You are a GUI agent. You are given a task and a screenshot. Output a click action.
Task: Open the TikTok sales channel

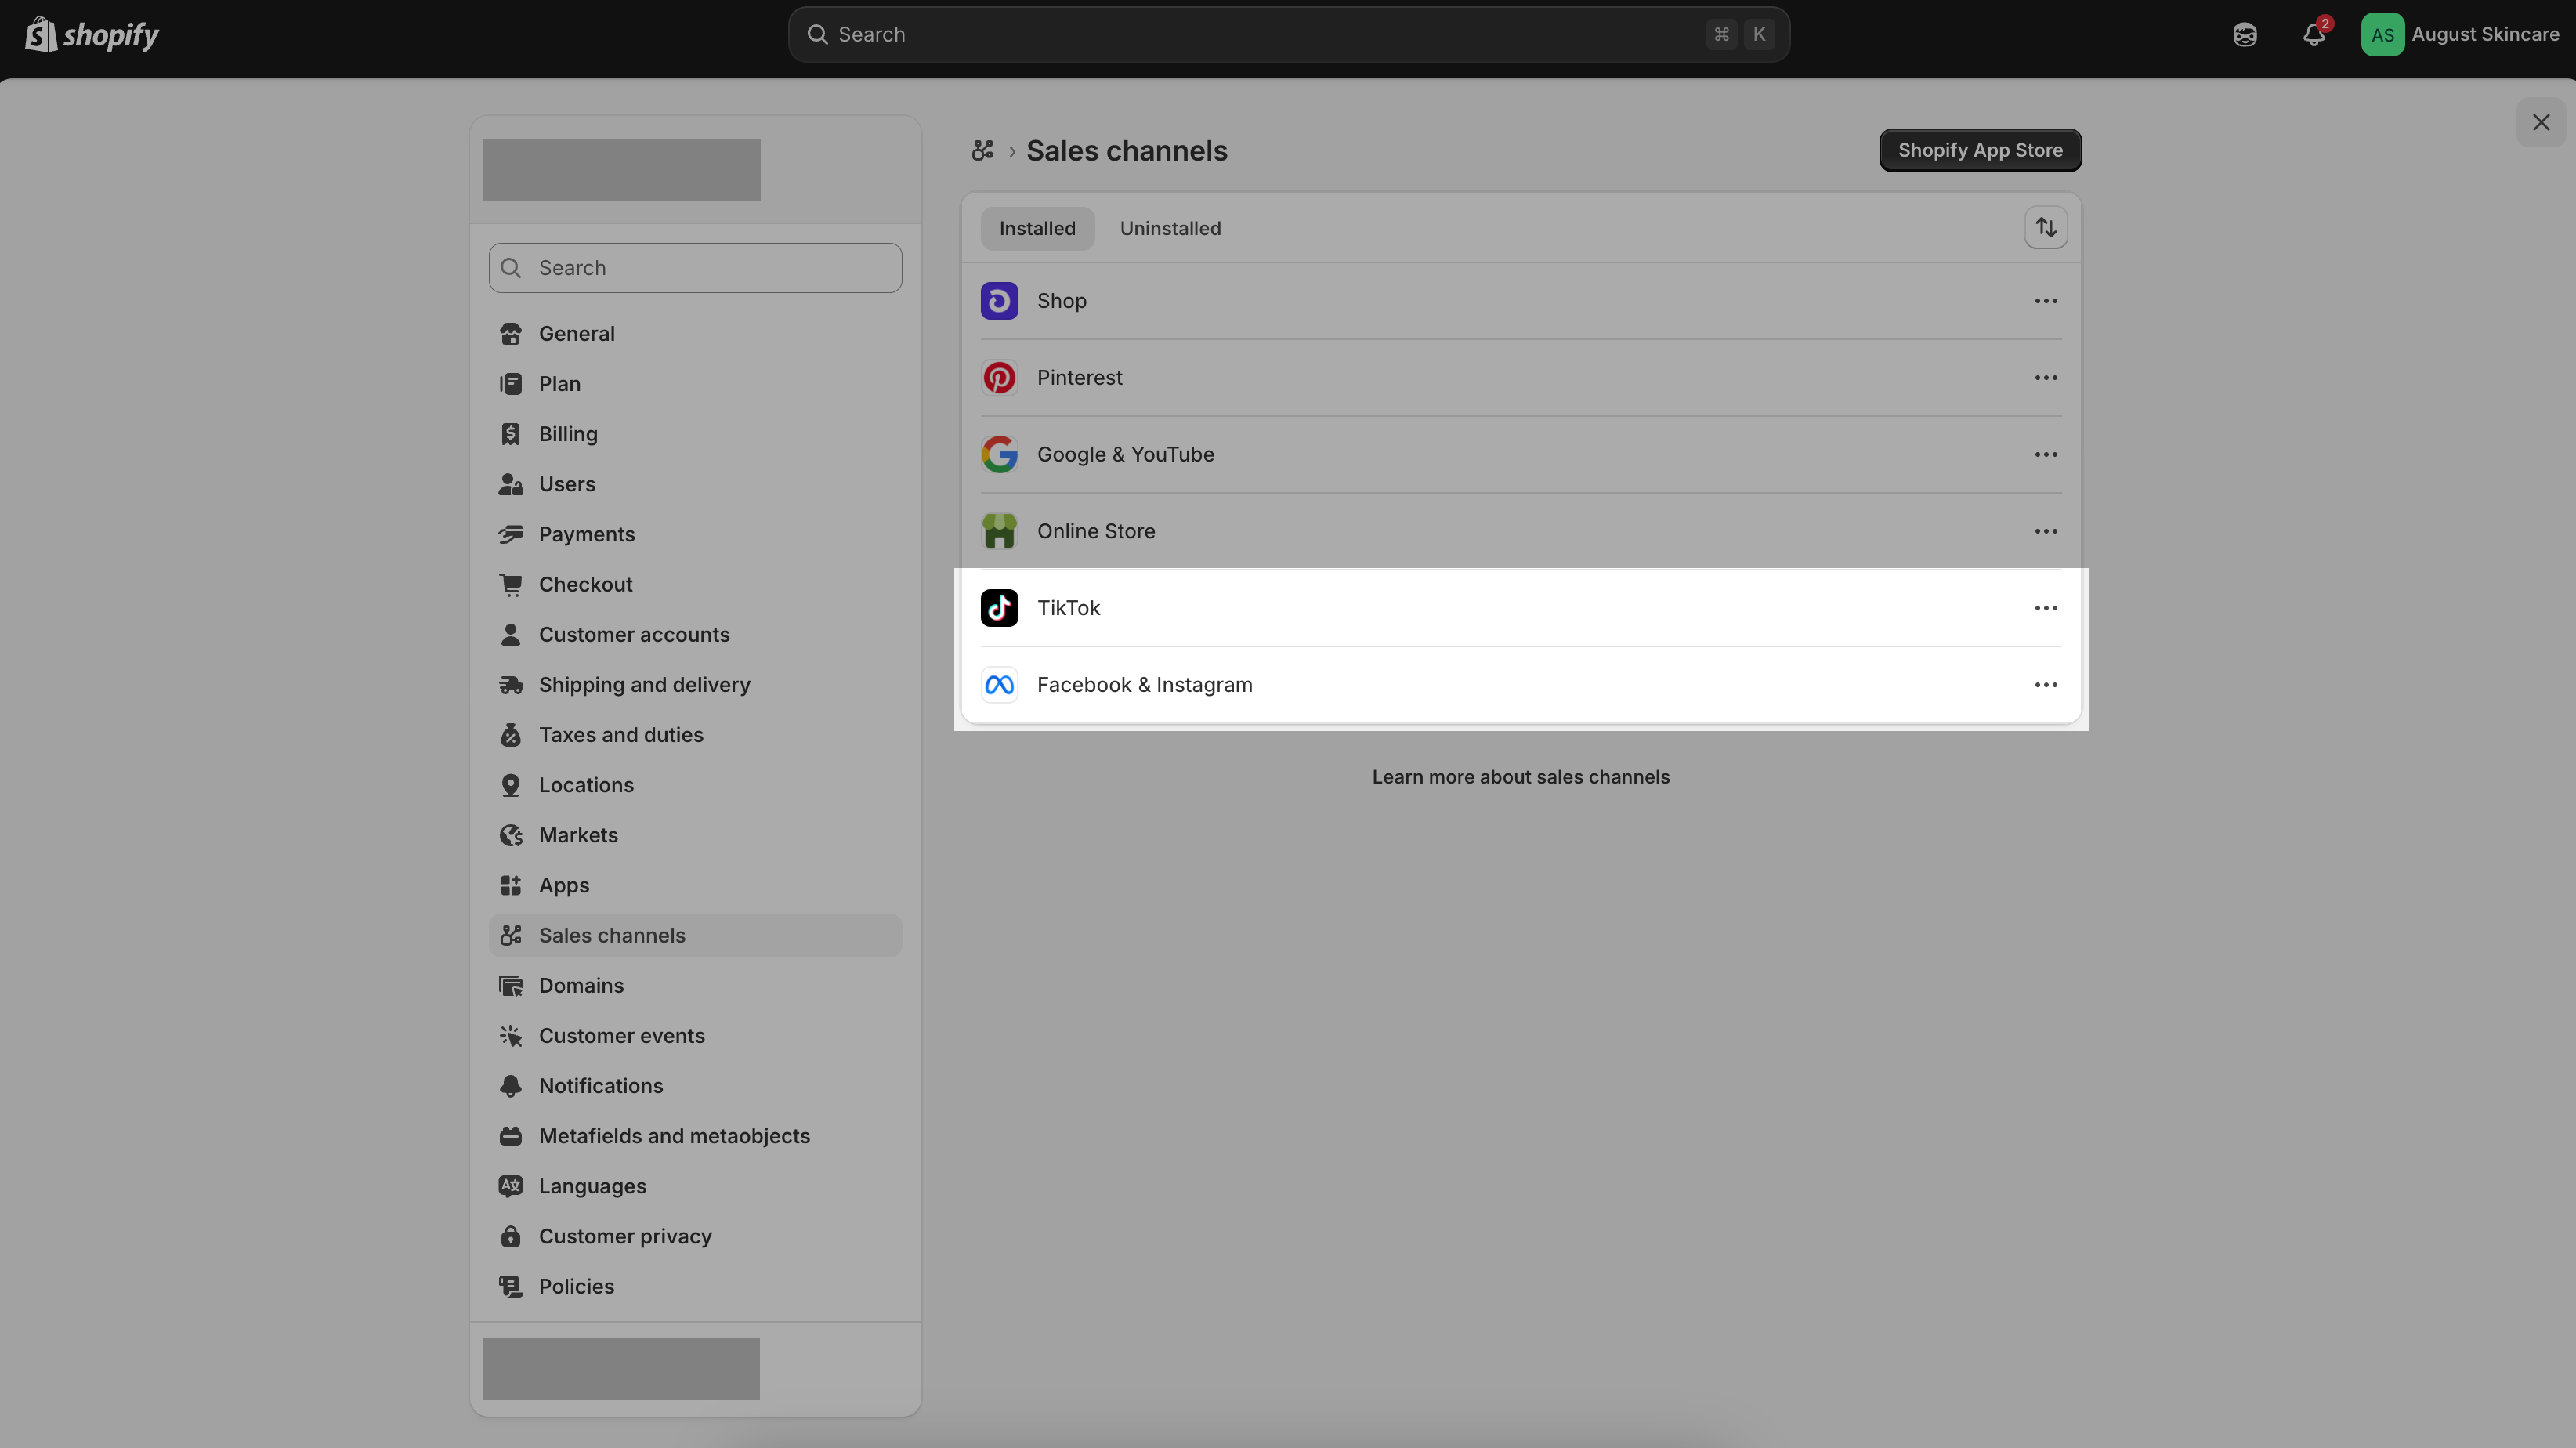pos(1520,608)
